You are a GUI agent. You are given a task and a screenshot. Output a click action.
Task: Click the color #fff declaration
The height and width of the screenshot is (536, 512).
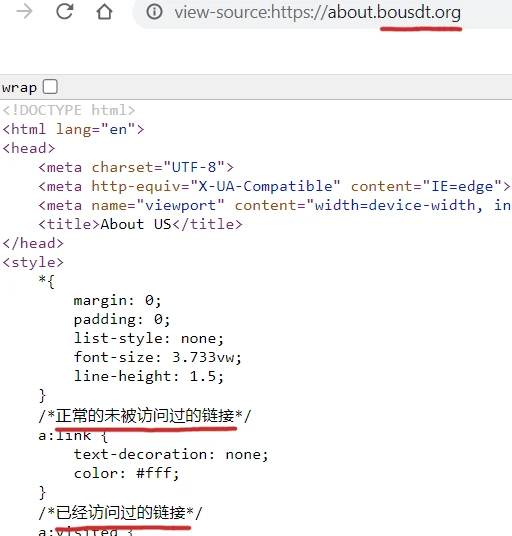[x=126, y=473]
